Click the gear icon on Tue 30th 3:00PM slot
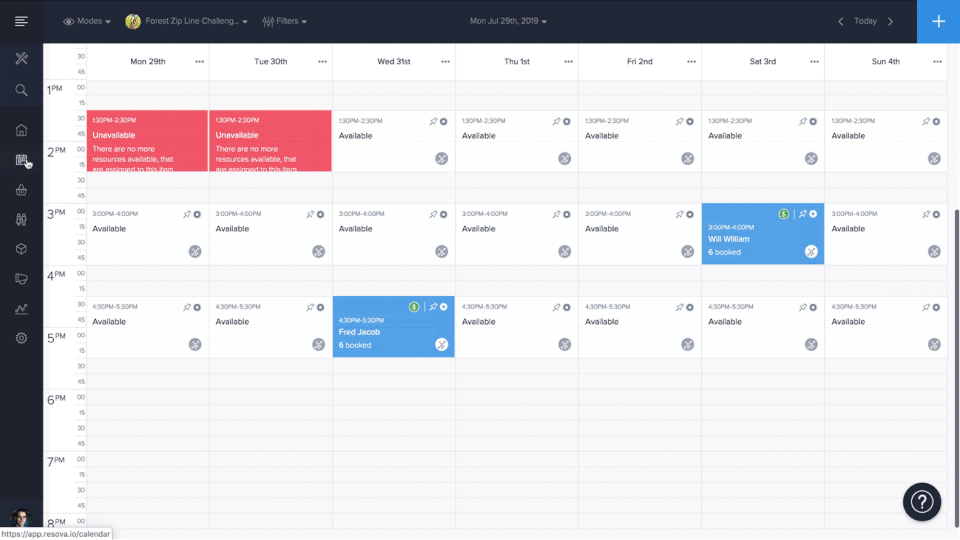 pos(321,215)
